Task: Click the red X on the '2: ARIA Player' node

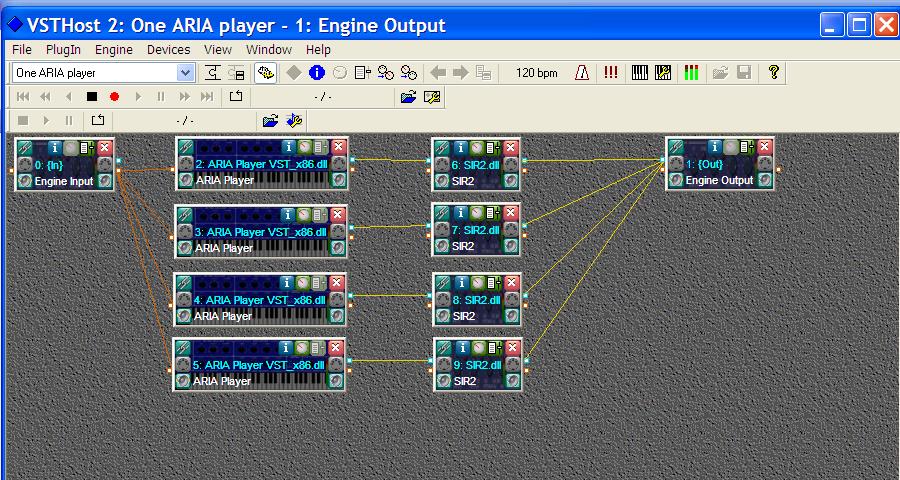Action: [338, 147]
